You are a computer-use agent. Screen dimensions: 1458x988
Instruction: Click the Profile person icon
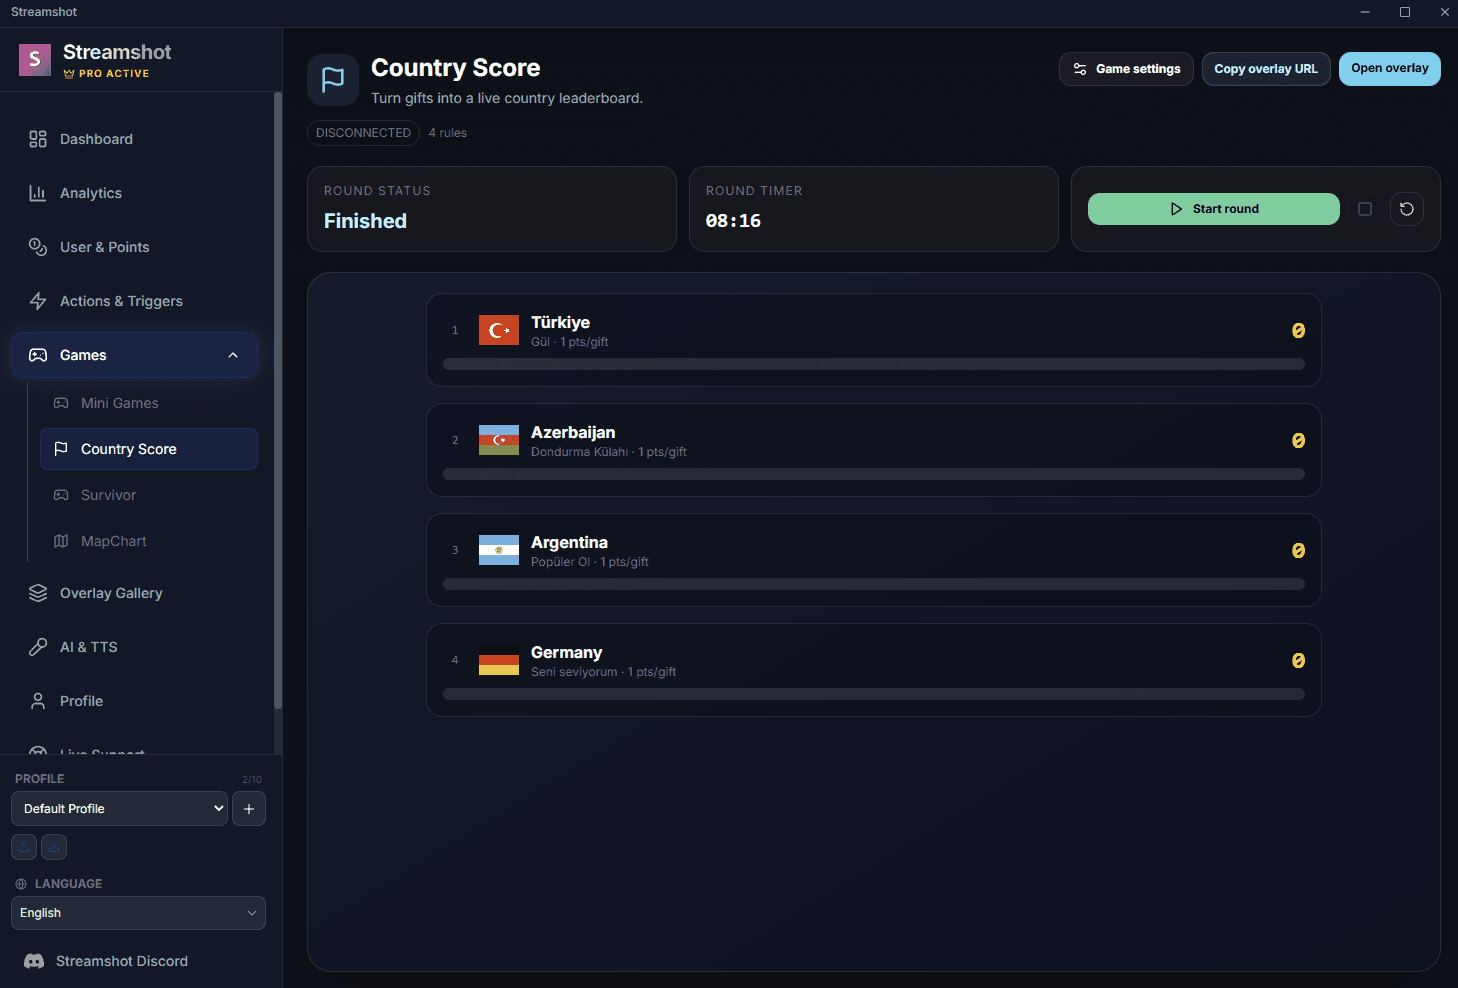pos(38,701)
